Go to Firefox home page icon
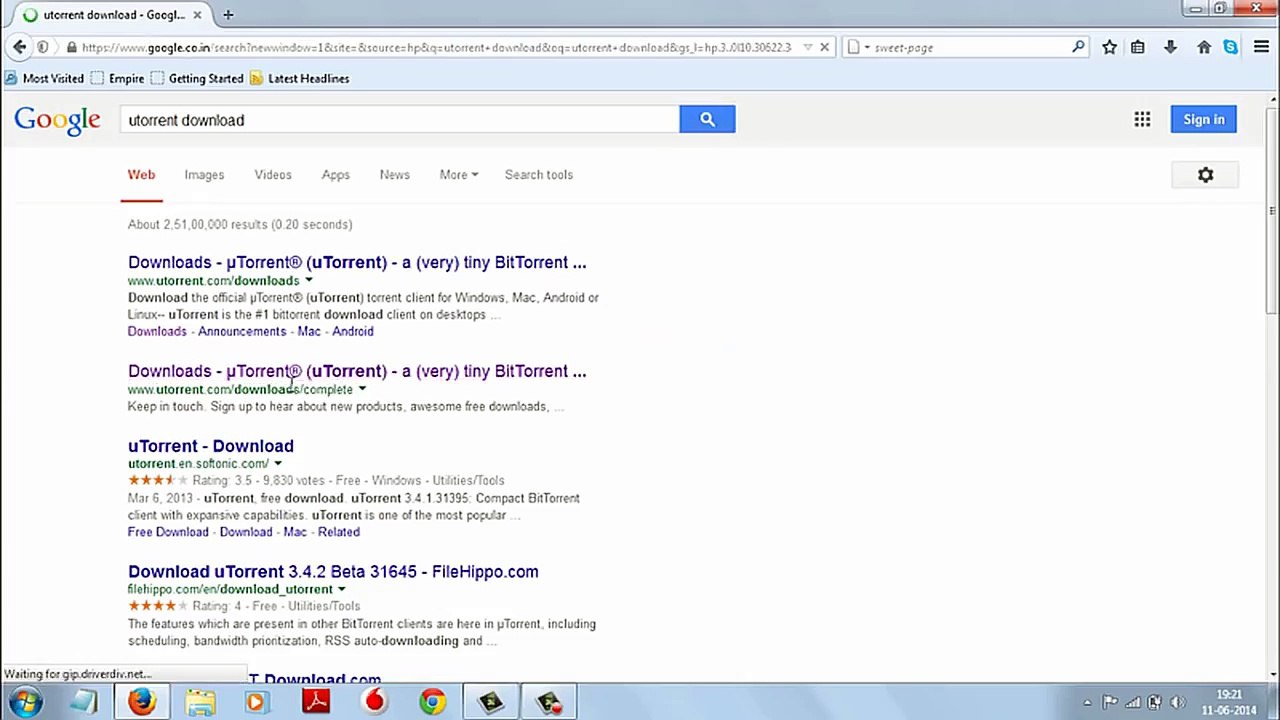The height and width of the screenshot is (720, 1280). click(1204, 47)
